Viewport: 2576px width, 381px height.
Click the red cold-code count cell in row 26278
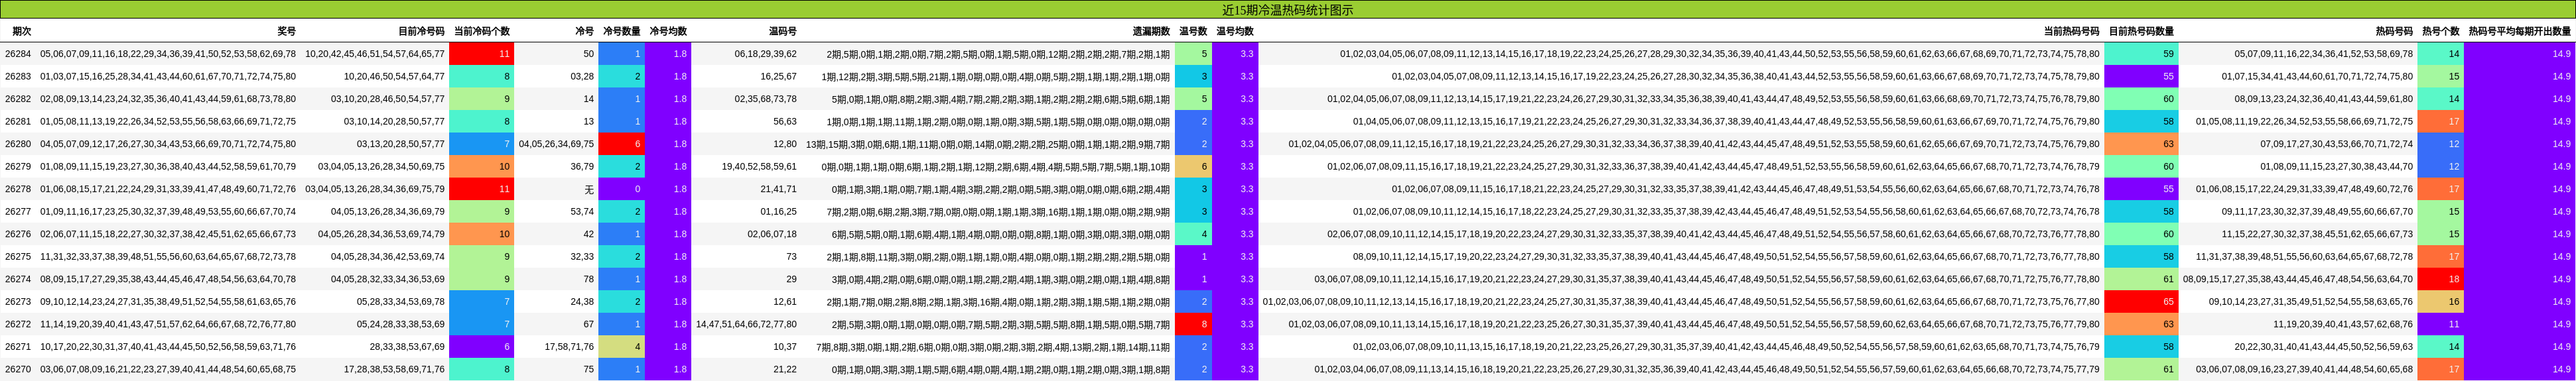481,189
